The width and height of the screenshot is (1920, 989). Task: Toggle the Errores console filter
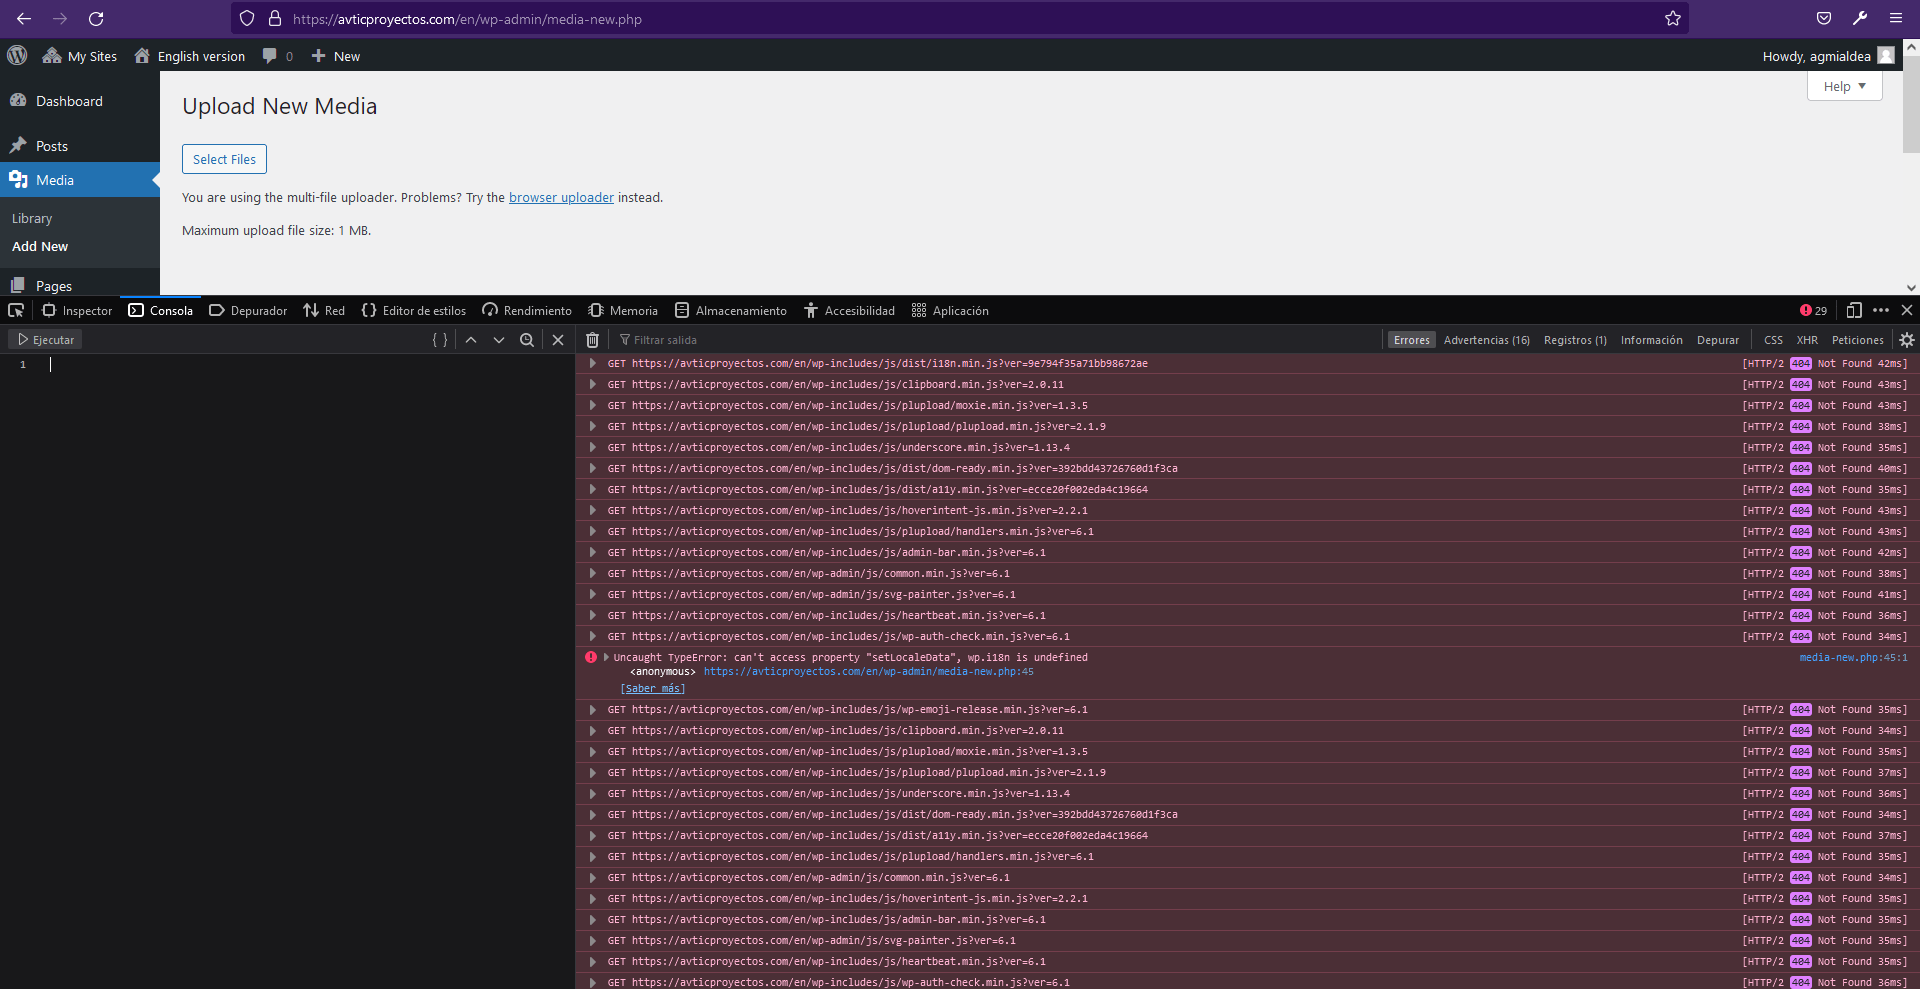(x=1412, y=340)
